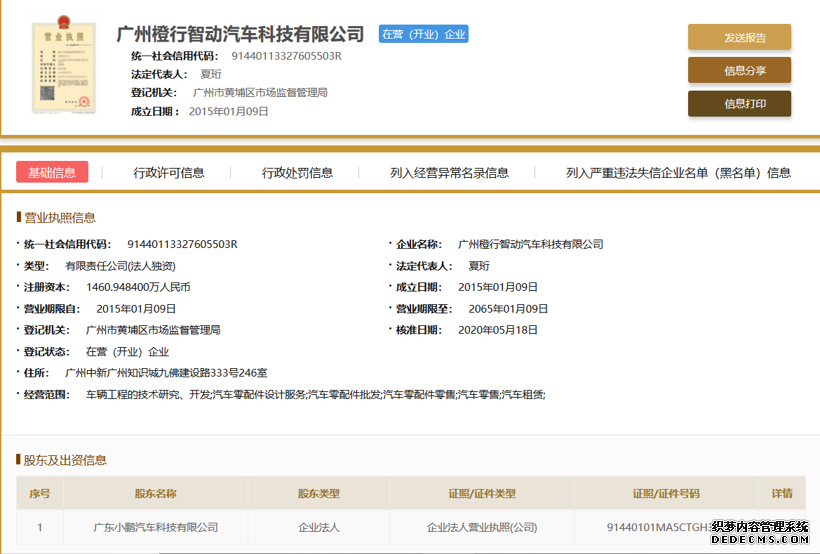This screenshot has width=820, height=554.
Task: Click the 在营（开业）企业 status badge
Action: click(424, 34)
